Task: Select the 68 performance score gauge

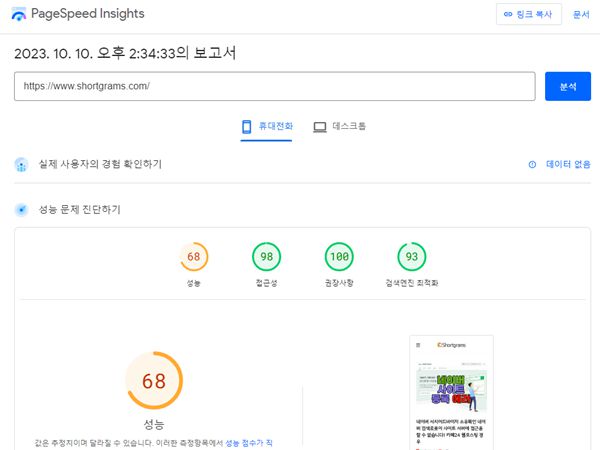Action: tap(194, 256)
